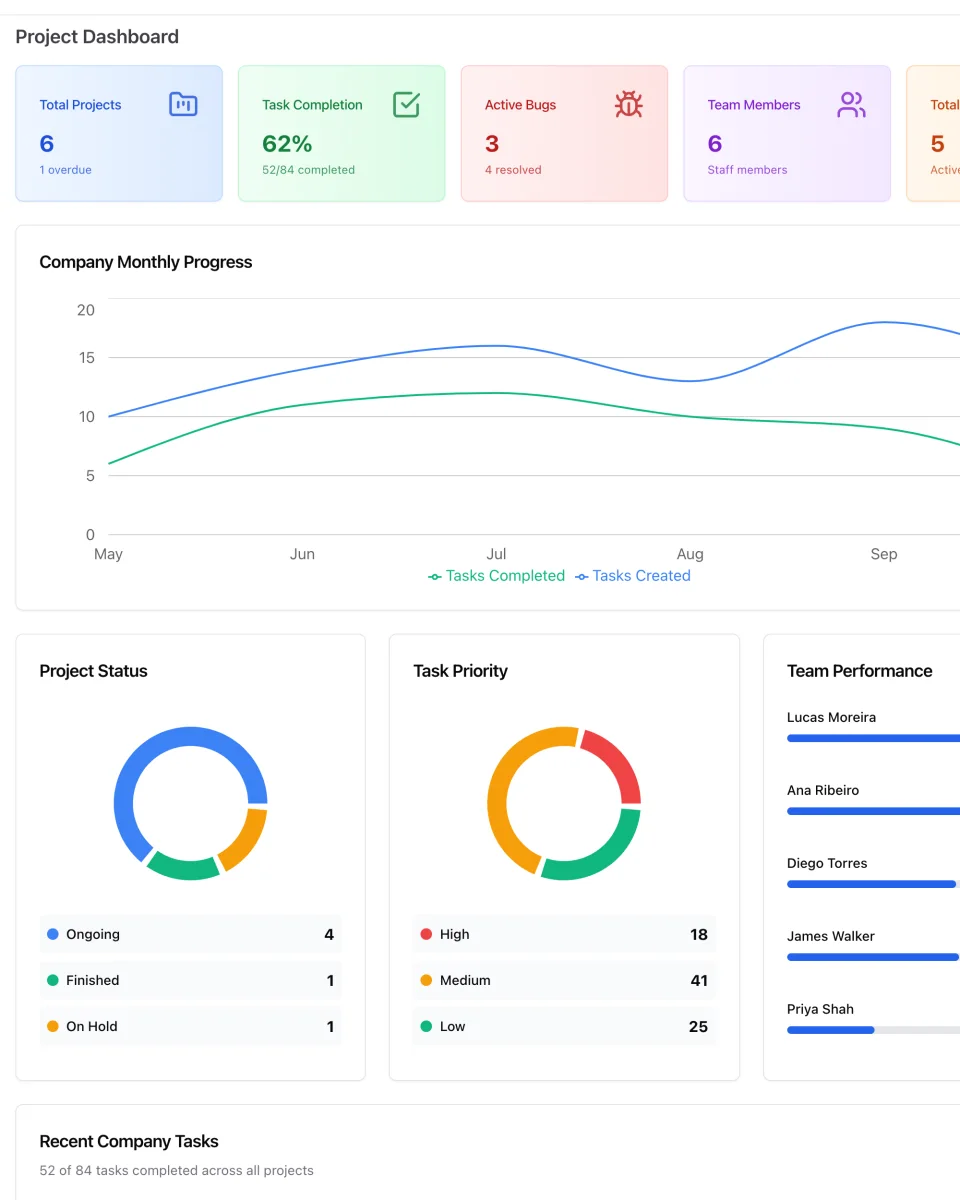Click the Low count 25

(698, 1026)
